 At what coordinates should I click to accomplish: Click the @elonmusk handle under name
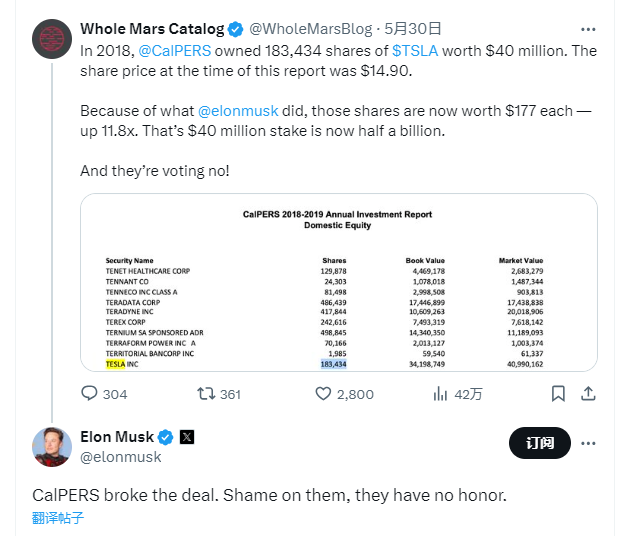120,457
